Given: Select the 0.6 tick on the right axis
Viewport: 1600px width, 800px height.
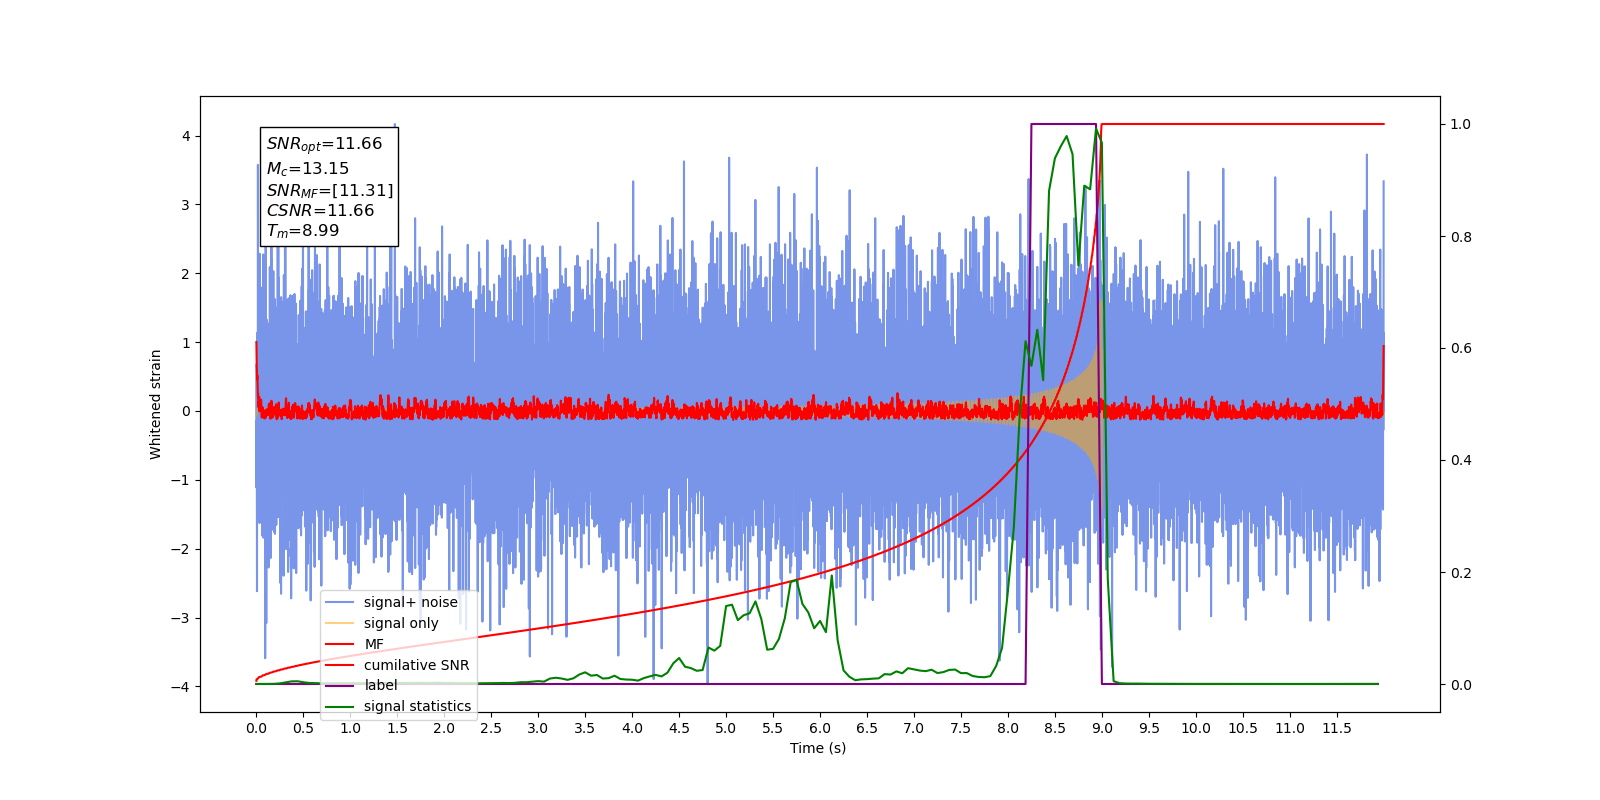Looking at the screenshot, I should pyautogui.click(x=1461, y=349).
